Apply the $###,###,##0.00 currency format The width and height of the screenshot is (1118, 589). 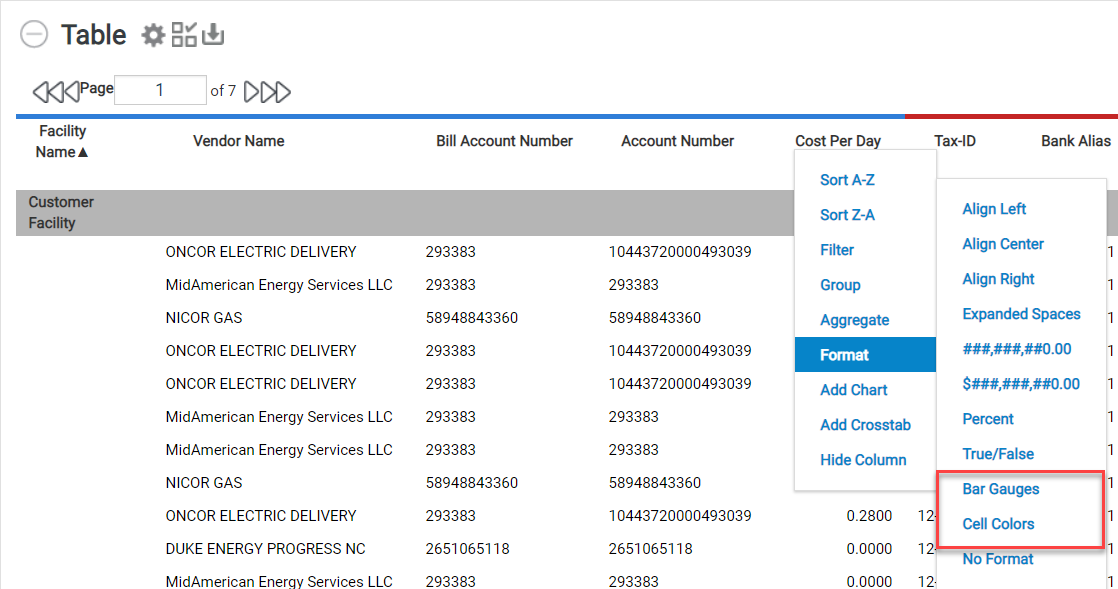(1021, 384)
